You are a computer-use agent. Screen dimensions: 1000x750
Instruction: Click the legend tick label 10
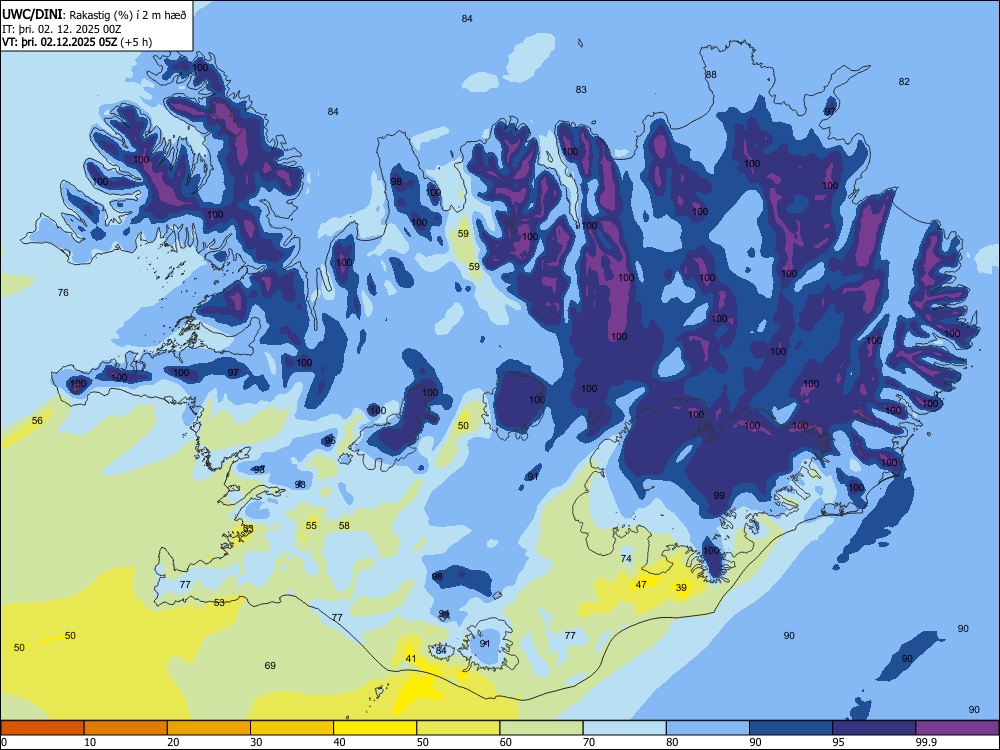pos(90,742)
